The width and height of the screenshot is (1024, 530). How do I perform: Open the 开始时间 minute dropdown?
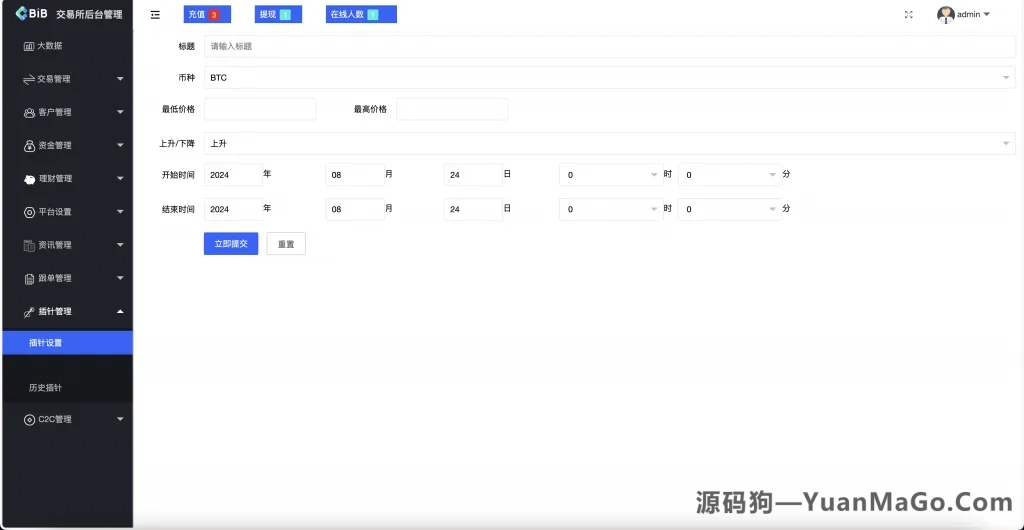pyautogui.click(x=729, y=175)
